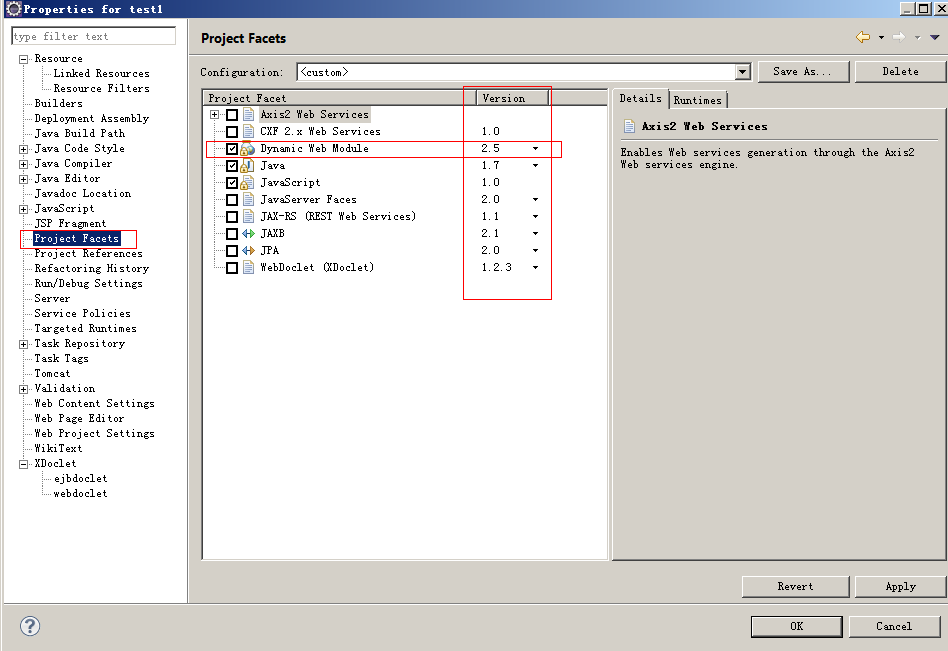Click the JavaServer Faces facet icon
Screen dimensions: 948x651
point(248,199)
